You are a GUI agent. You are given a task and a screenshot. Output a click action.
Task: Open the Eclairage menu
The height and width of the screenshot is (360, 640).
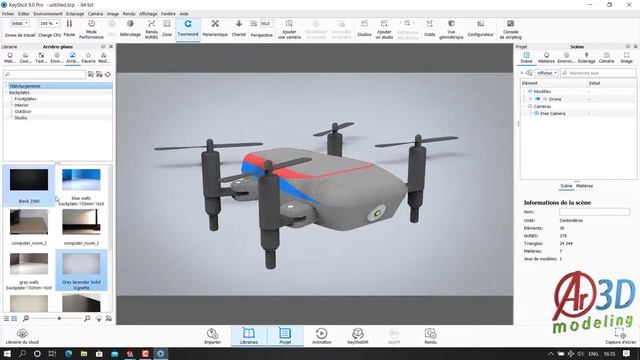click(75, 13)
